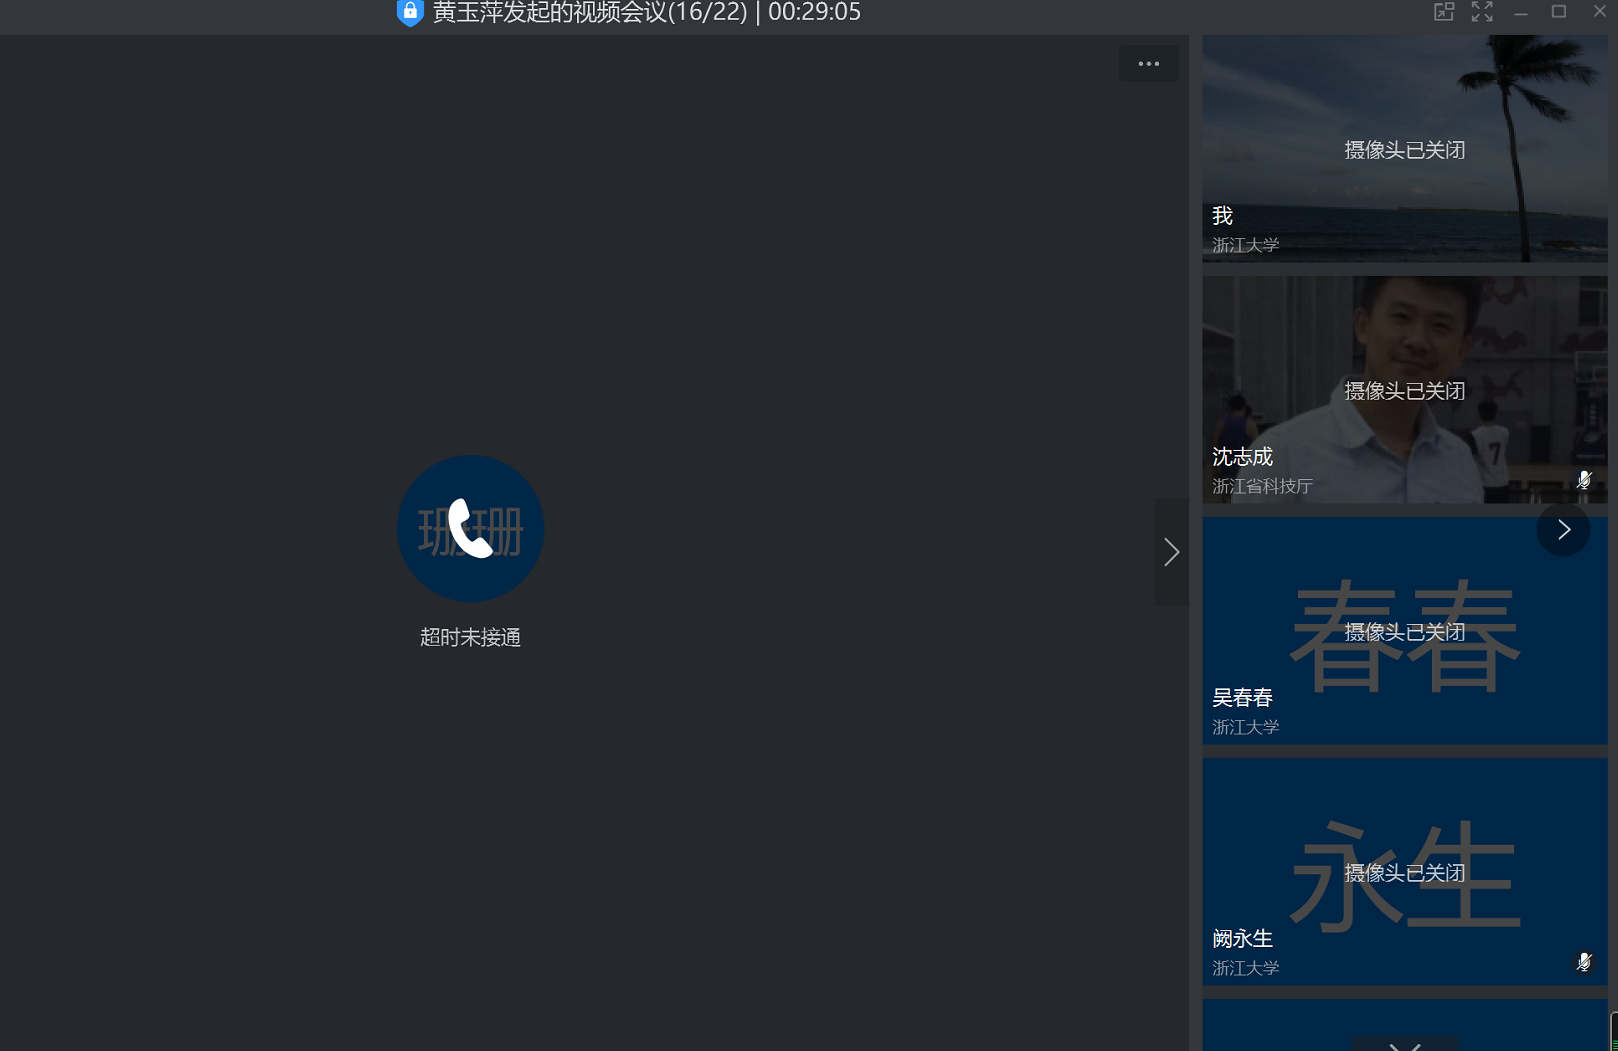The width and height of the screenshot is (1618, 1051).
Task: Click the 珊珊 phone call avatar
Action: (x=471, y=529)
